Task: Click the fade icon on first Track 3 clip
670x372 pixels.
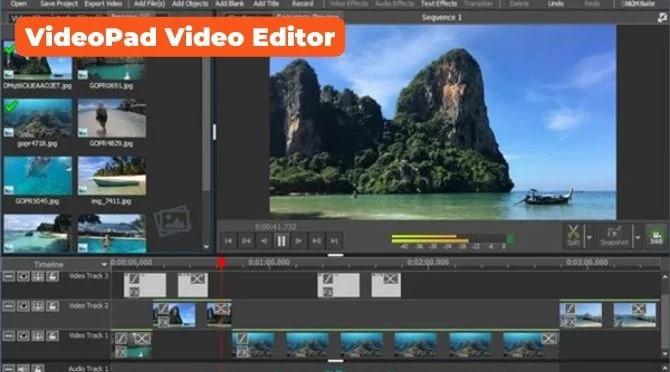Action: (x=134, y=279)
